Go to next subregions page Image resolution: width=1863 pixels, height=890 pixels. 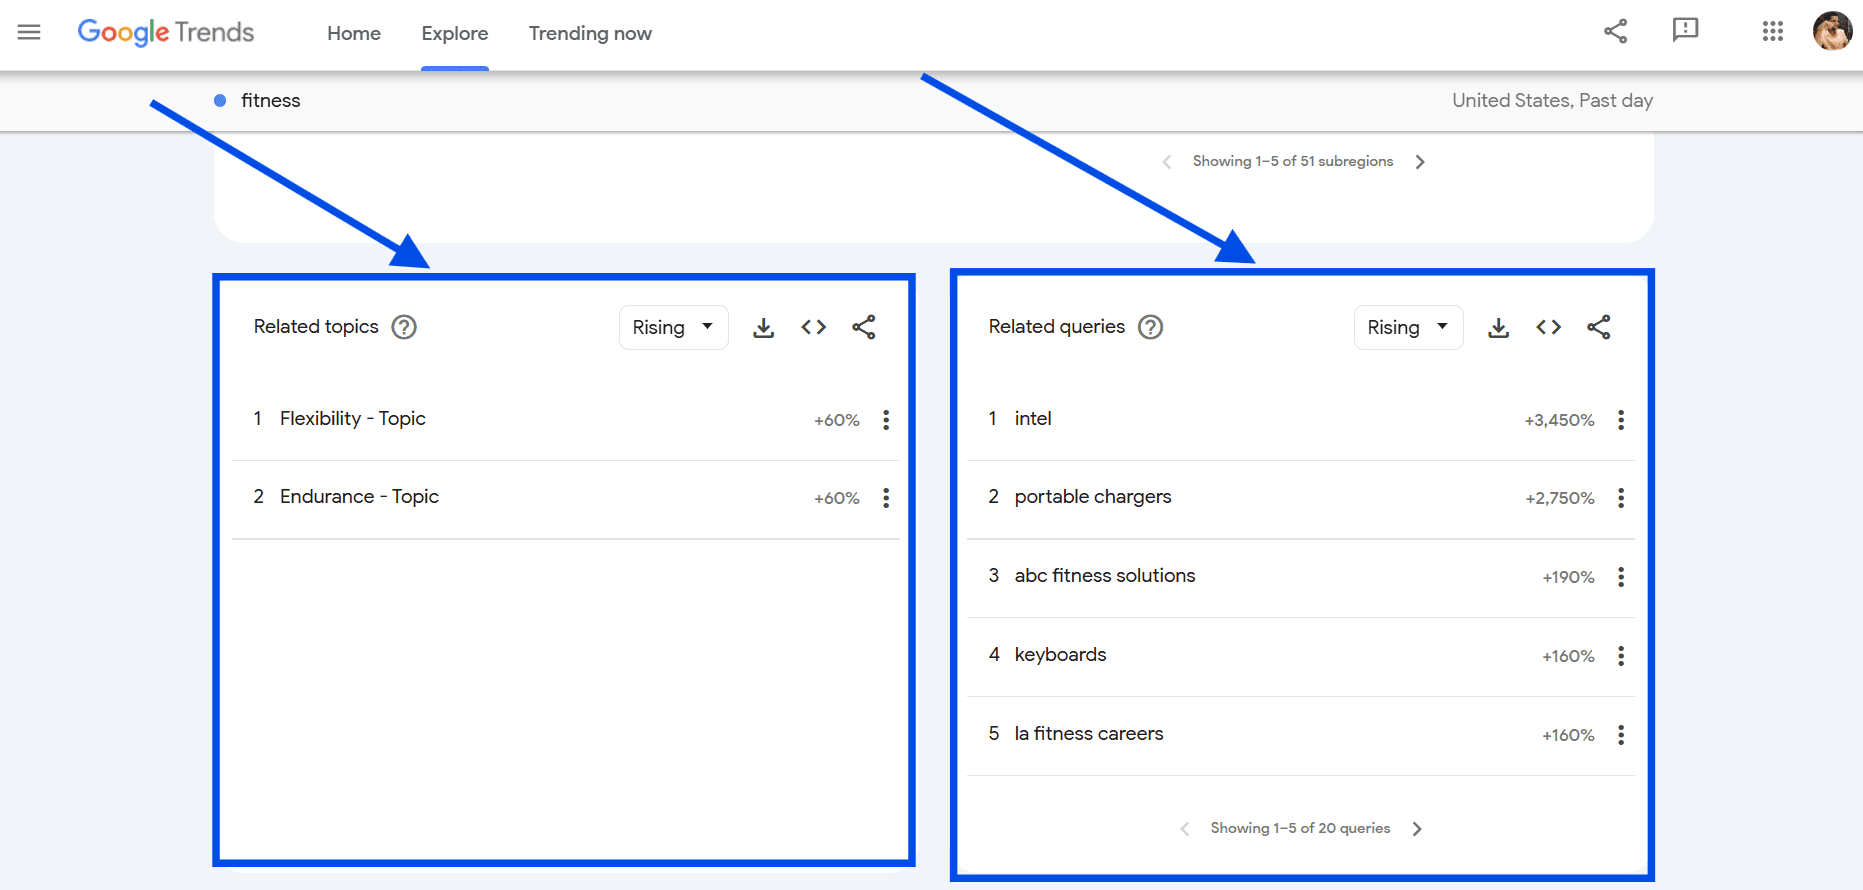(1420, 162)
